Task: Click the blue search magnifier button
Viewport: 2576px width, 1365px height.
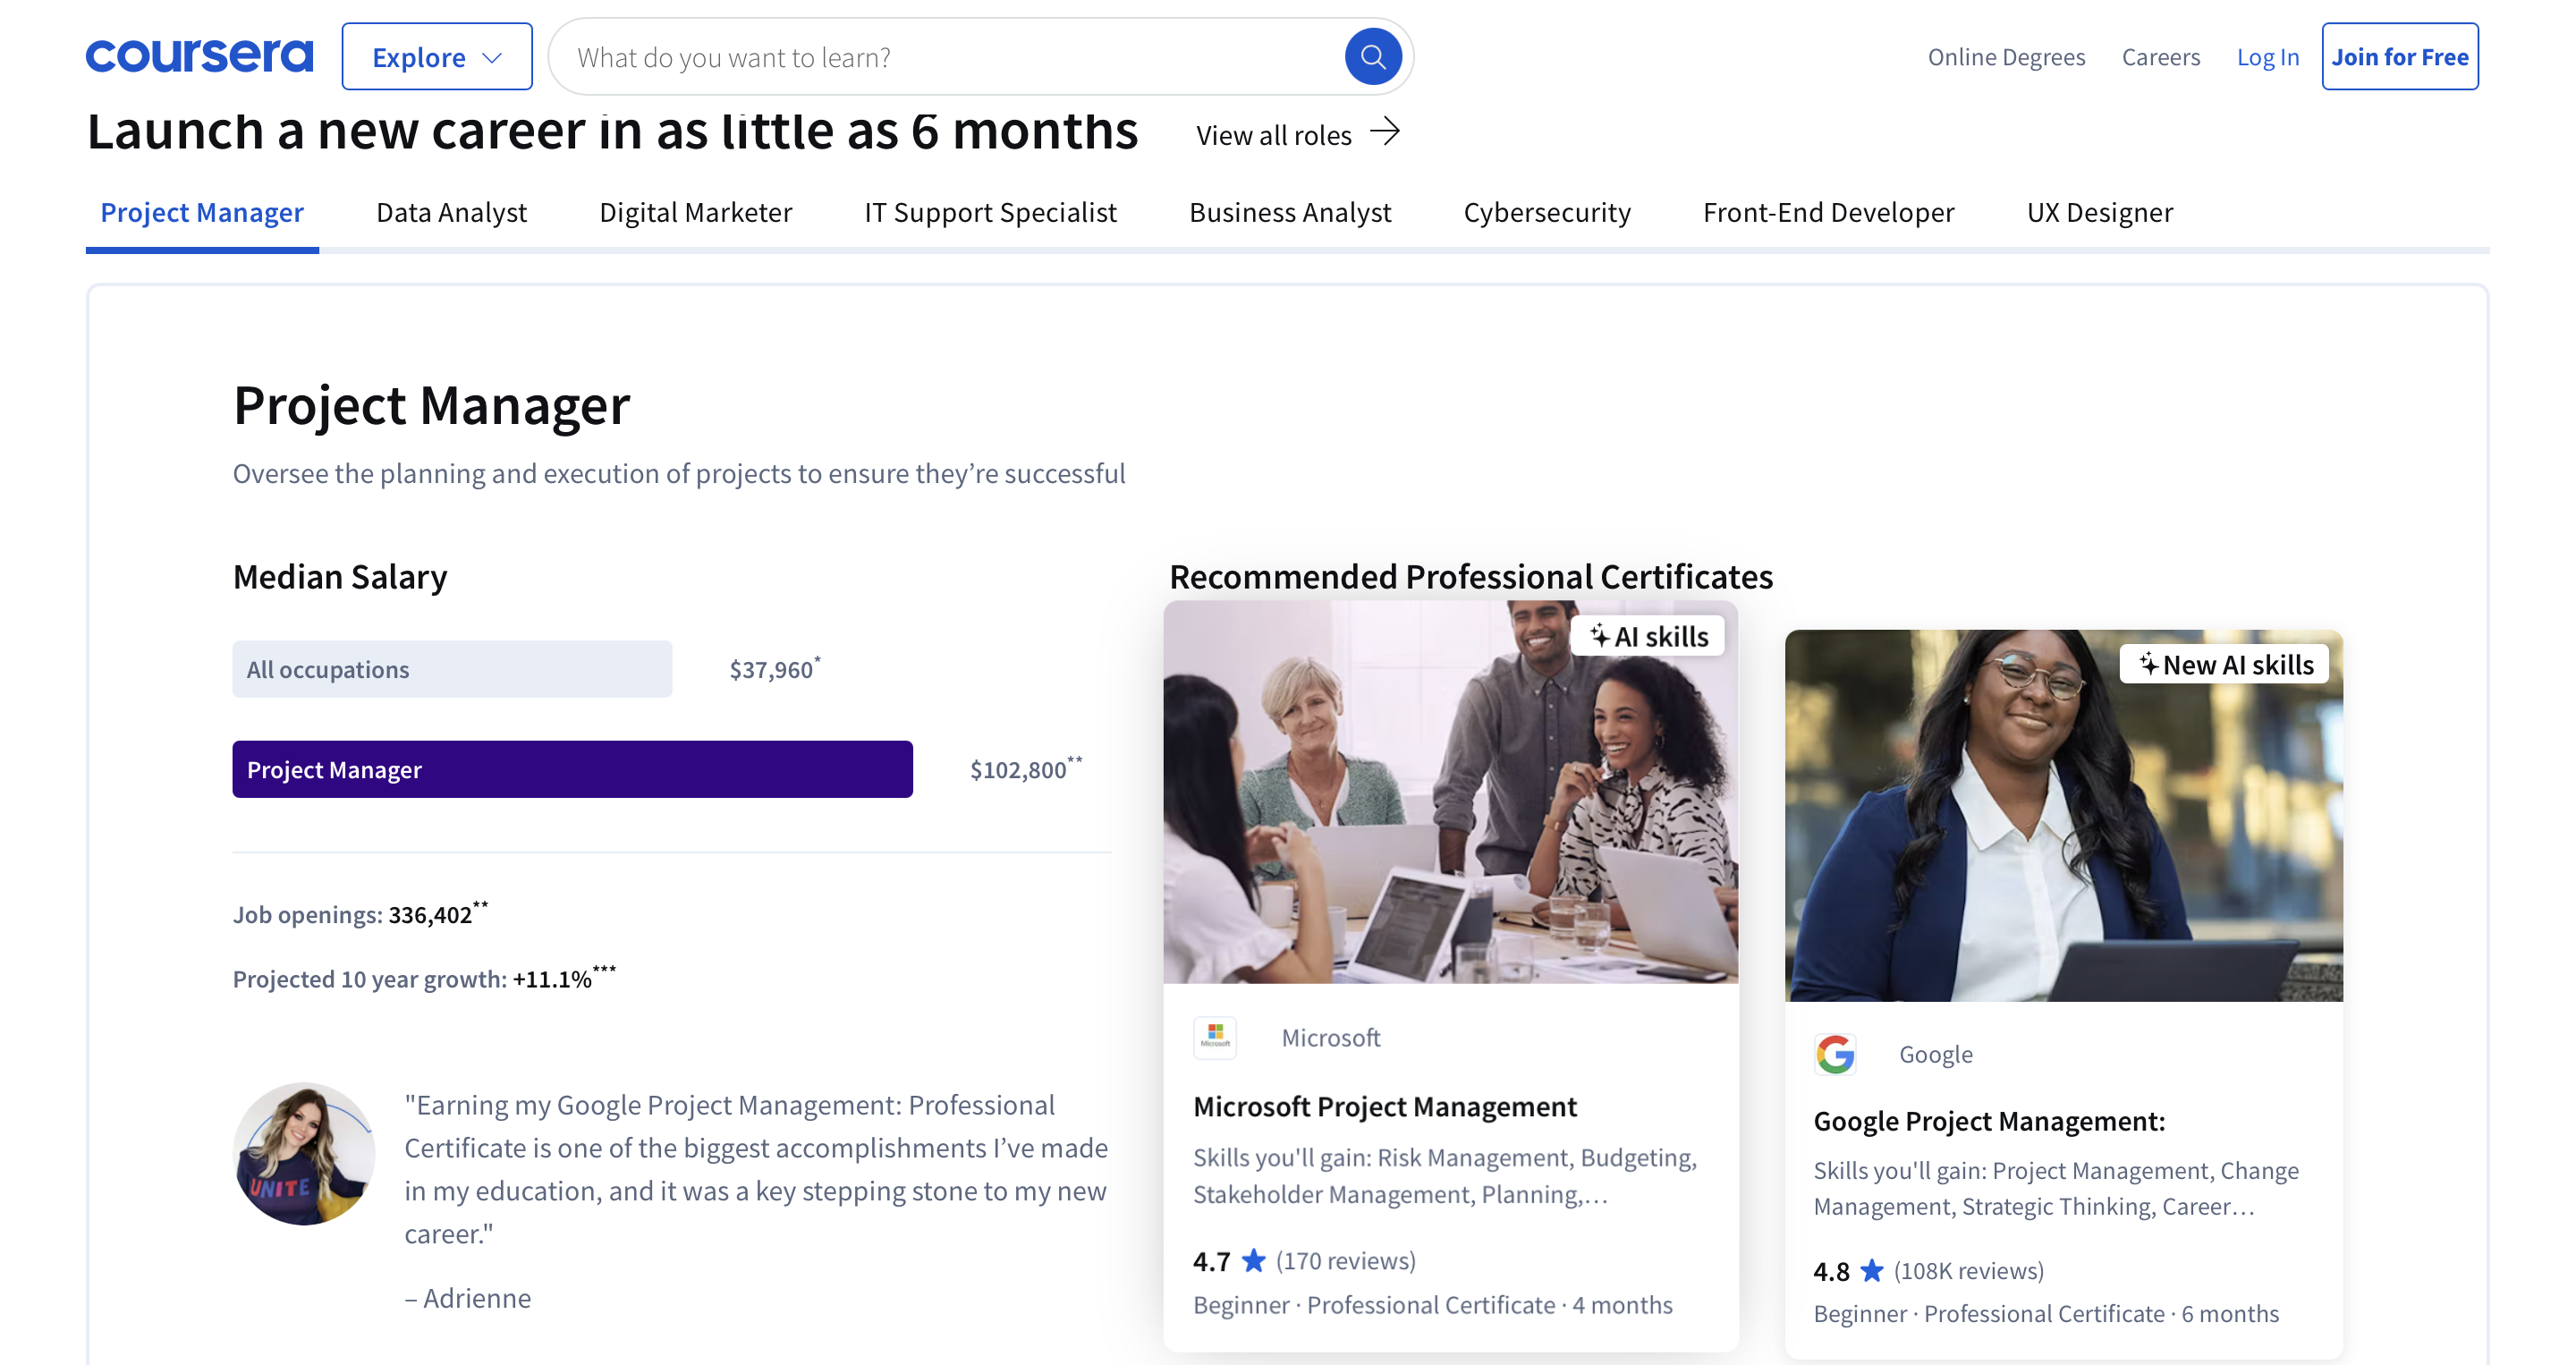Action: [1372, 56]
